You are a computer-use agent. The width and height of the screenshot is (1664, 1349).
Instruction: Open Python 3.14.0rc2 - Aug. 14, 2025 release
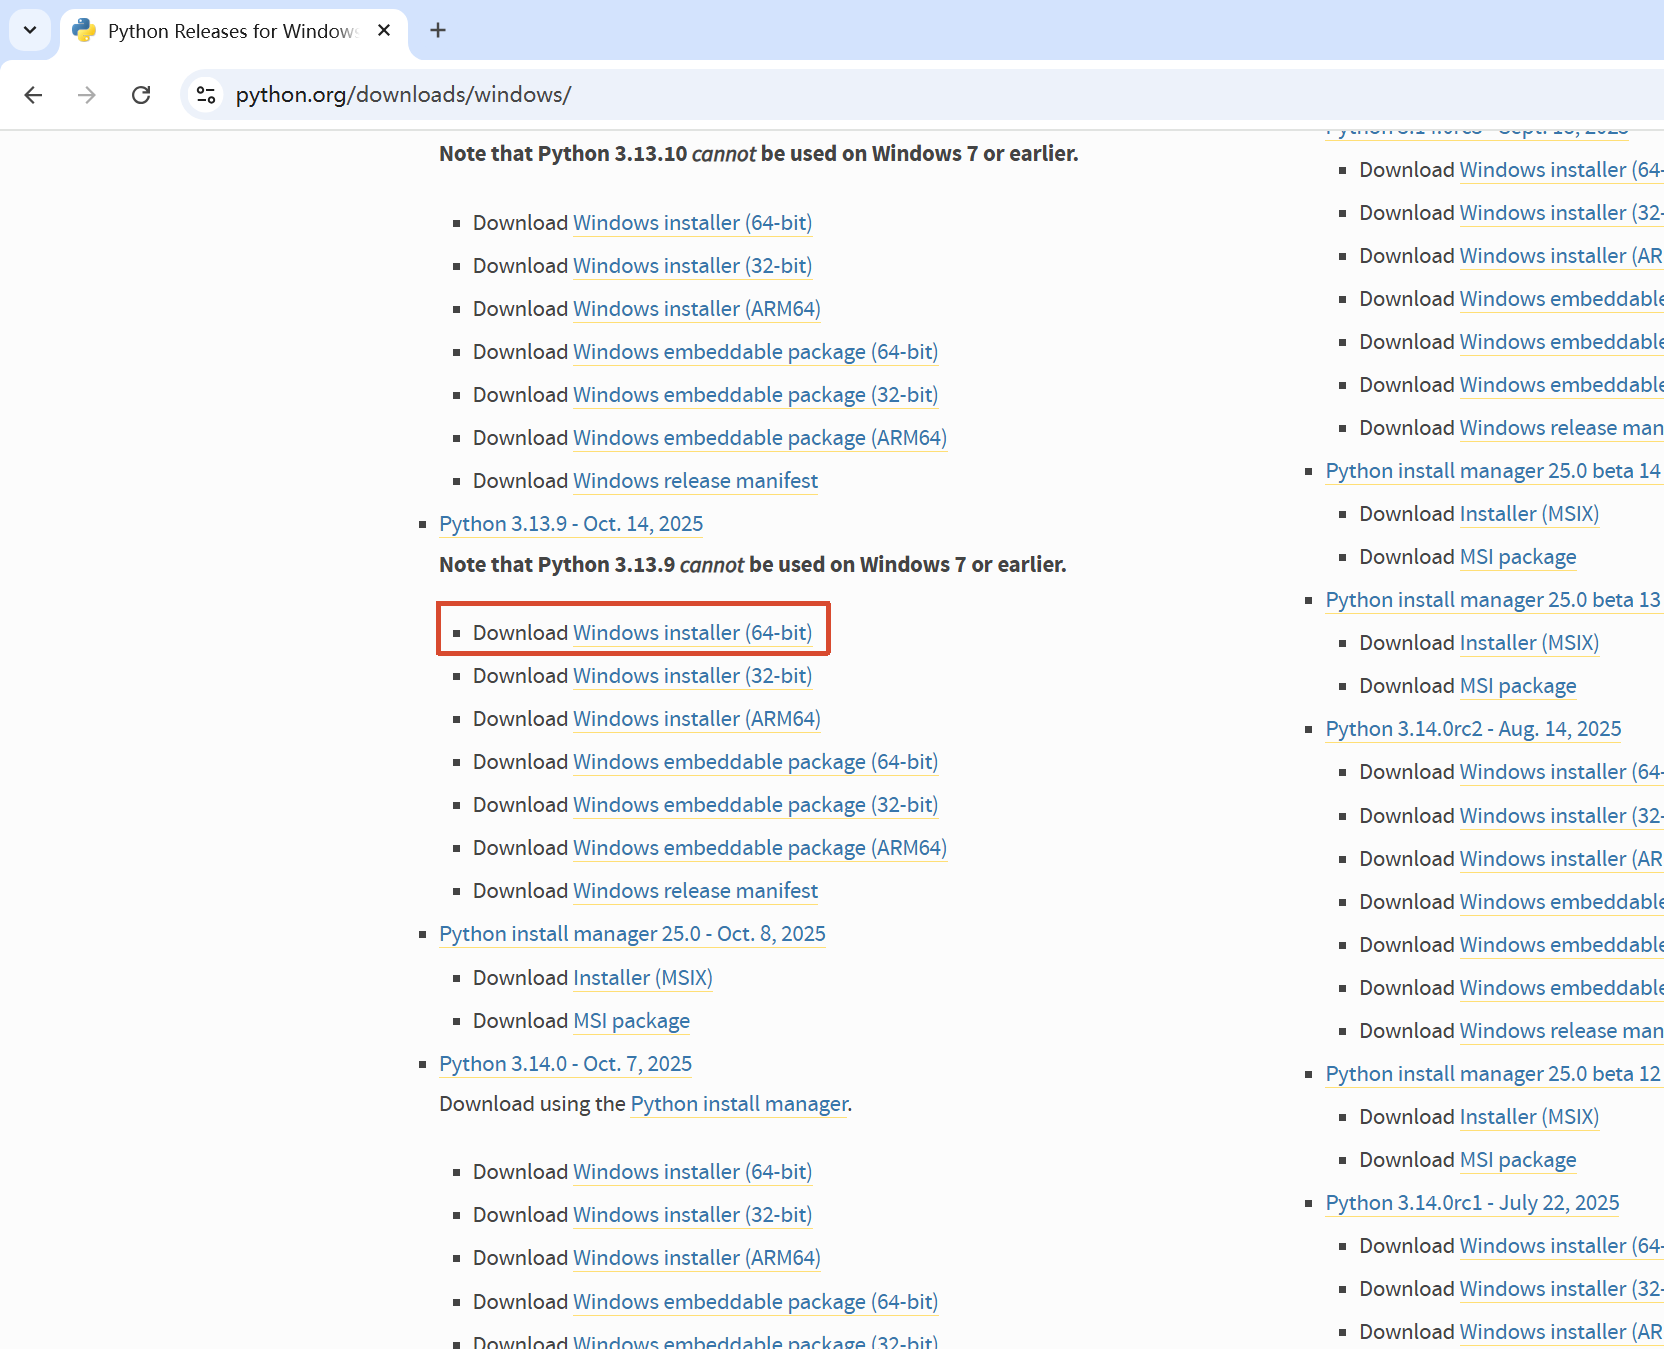1473,729
